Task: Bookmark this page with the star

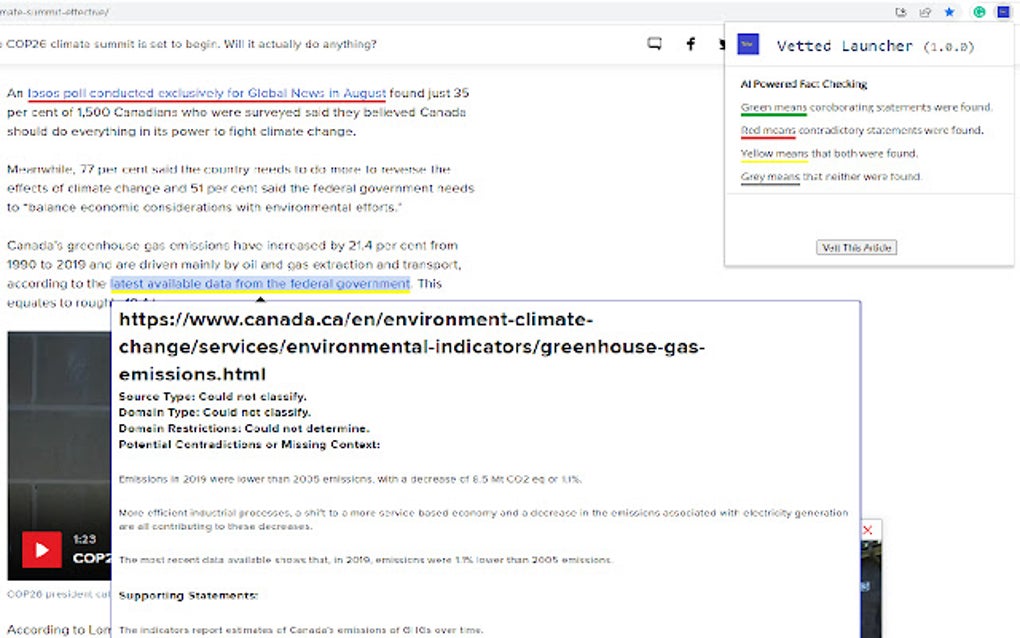Action: click(x=950, y=12)
